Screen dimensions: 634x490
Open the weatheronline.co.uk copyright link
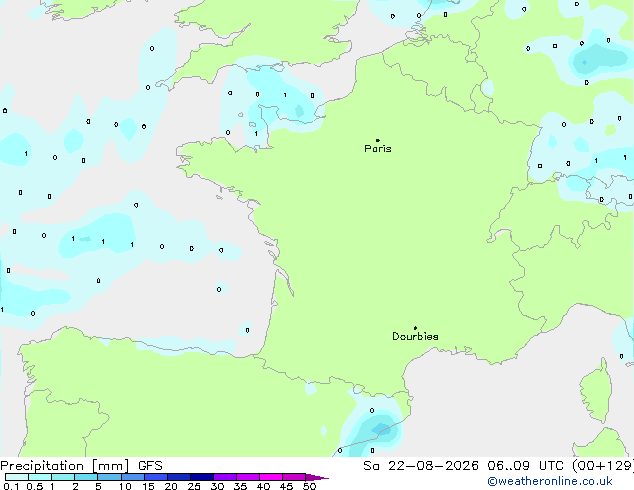(x=550, y=481)
